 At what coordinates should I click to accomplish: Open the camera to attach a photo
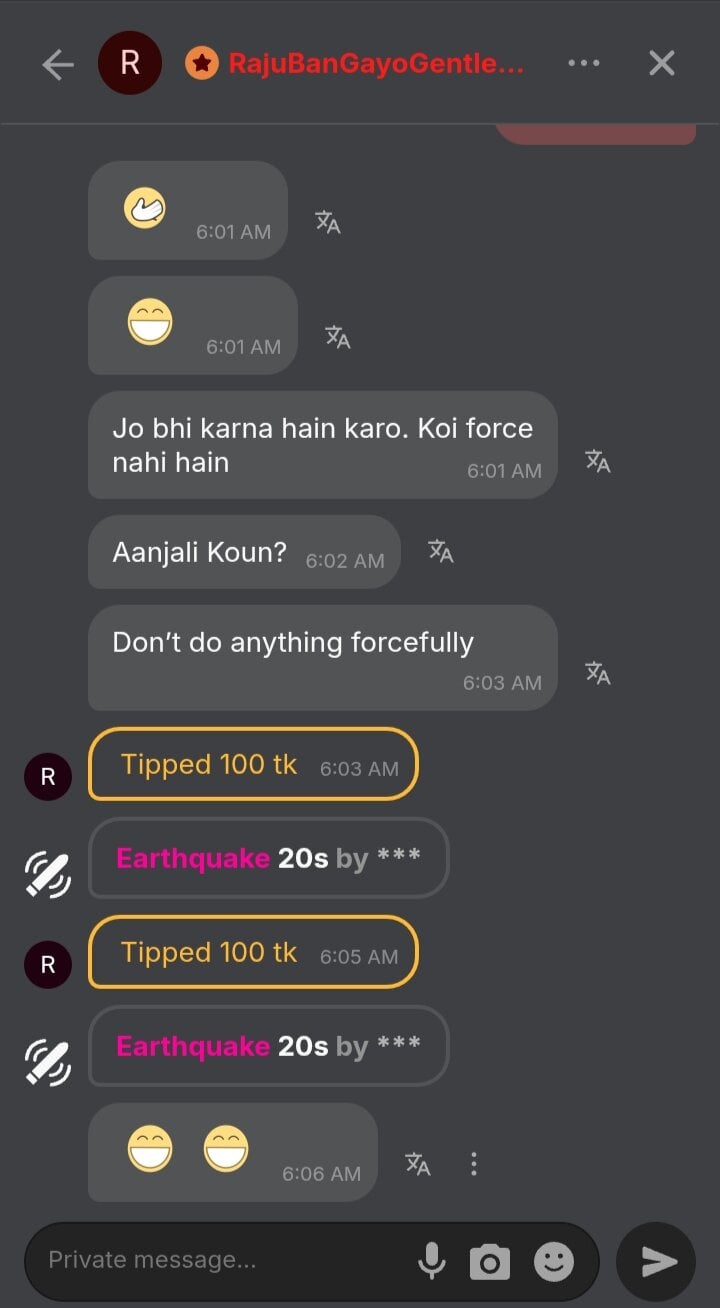[490, 1262]
